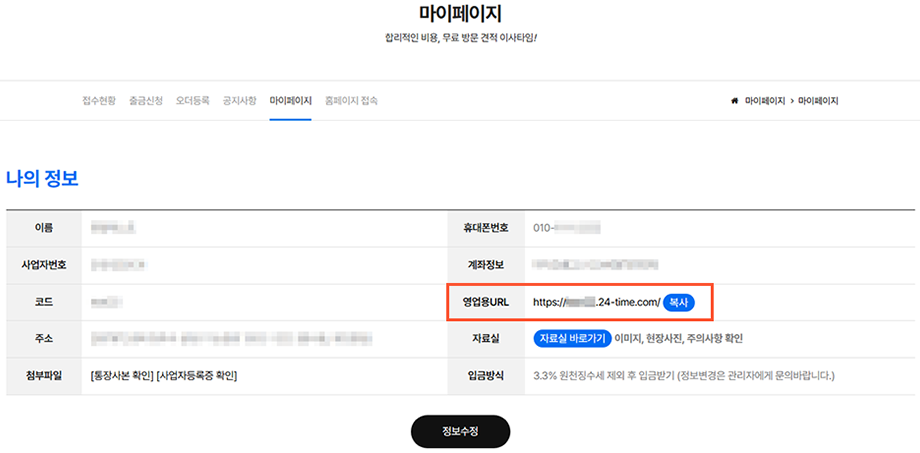Go to the 오더등록 tab
The width and height of the screenshot is (920, 453).
193,101
